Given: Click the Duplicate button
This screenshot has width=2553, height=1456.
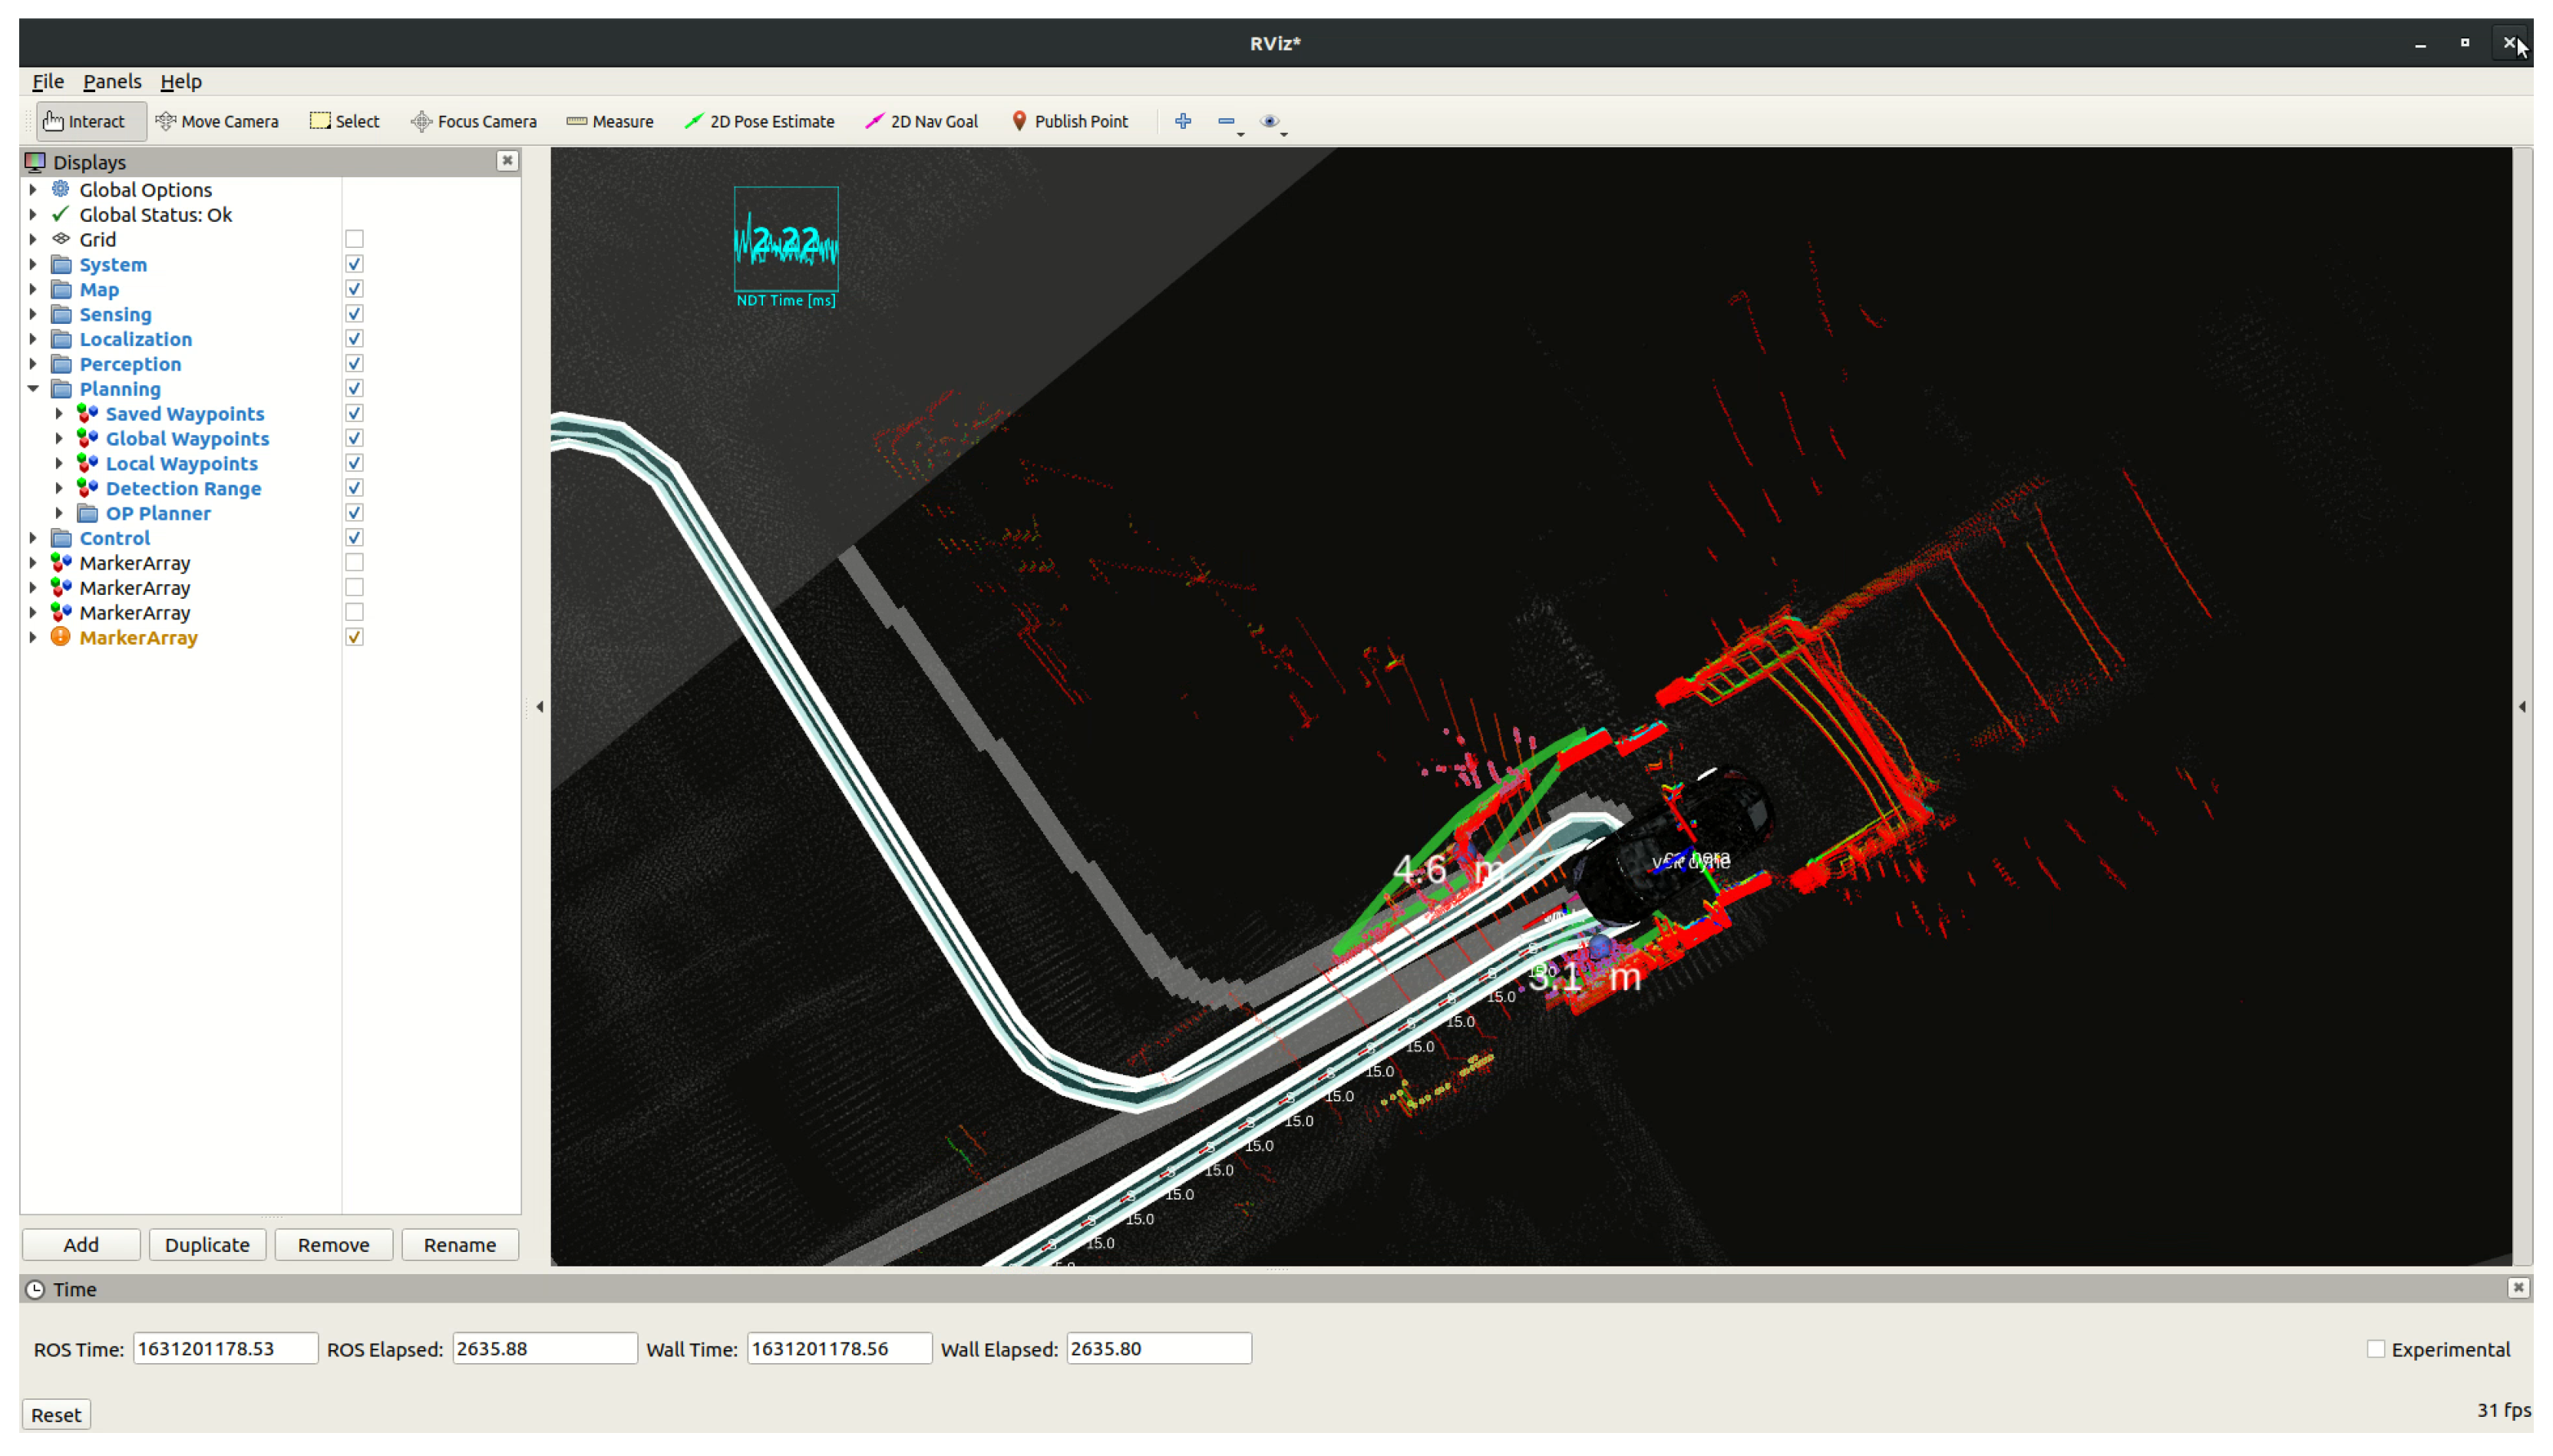Looking at the screenshot, I should pyautogui.click(x=207, y=1244).
